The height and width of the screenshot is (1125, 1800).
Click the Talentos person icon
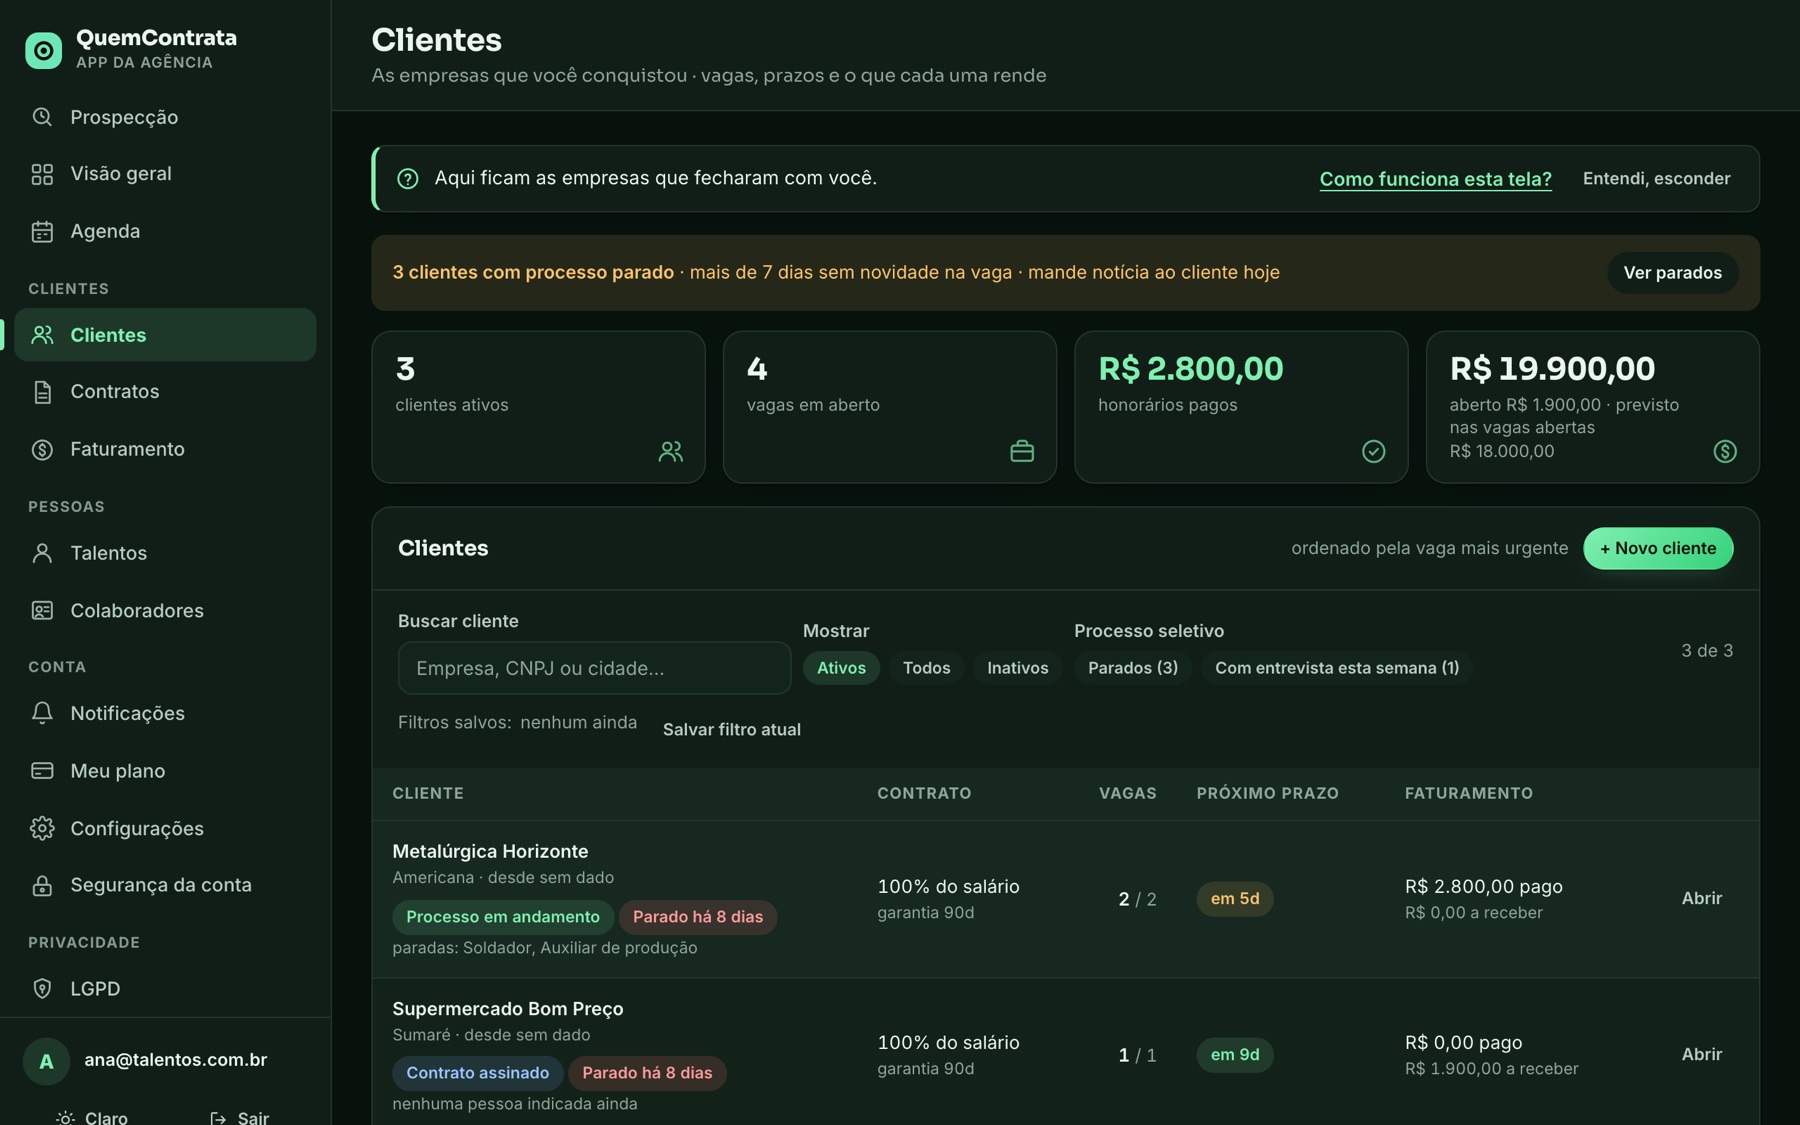[42, 553]
